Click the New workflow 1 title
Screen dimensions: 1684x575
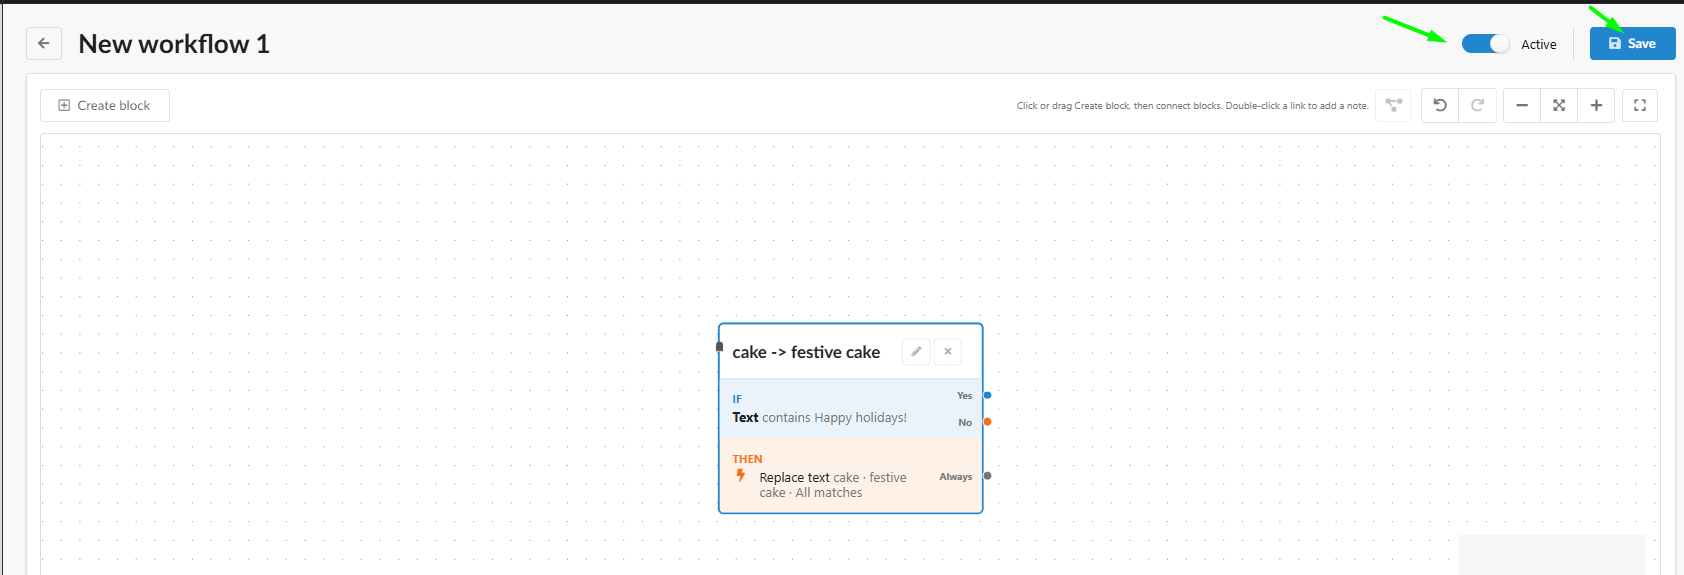(x=174, y=44)
